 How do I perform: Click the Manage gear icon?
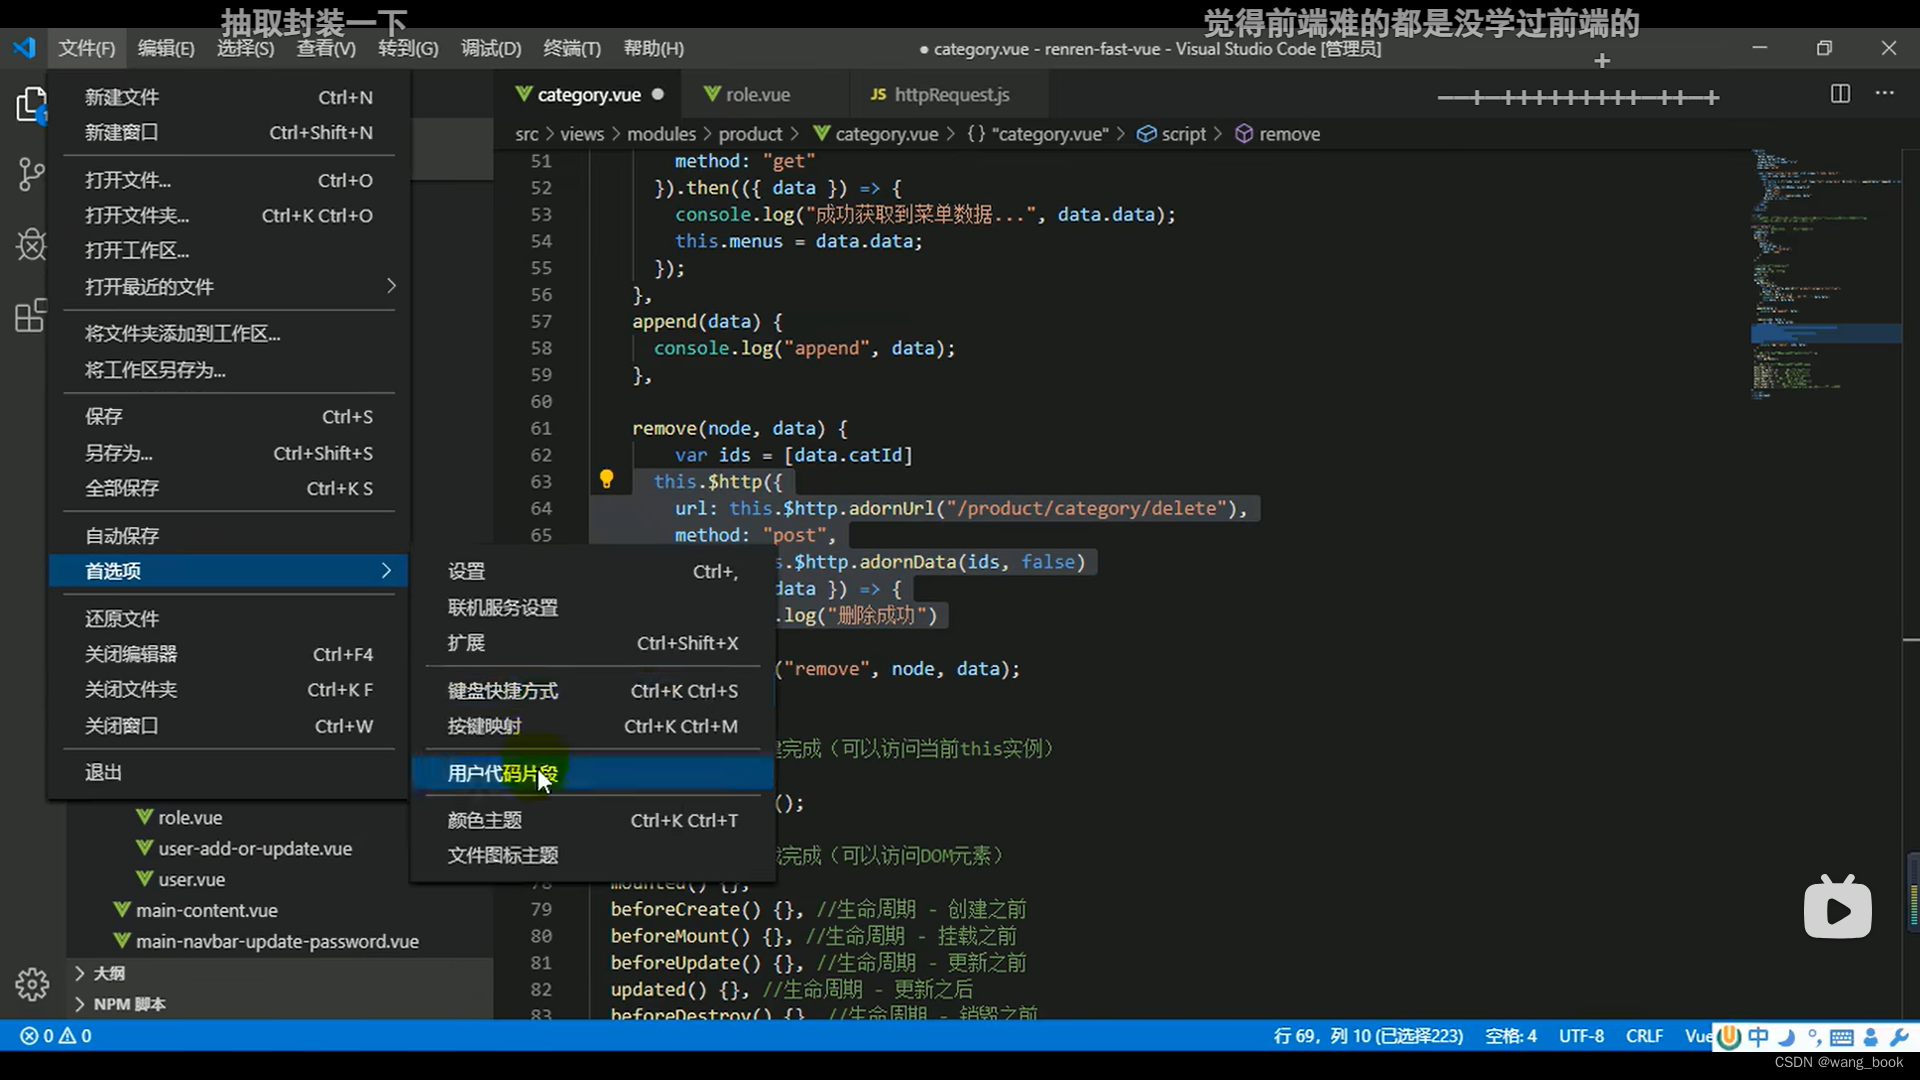(31, 985)
